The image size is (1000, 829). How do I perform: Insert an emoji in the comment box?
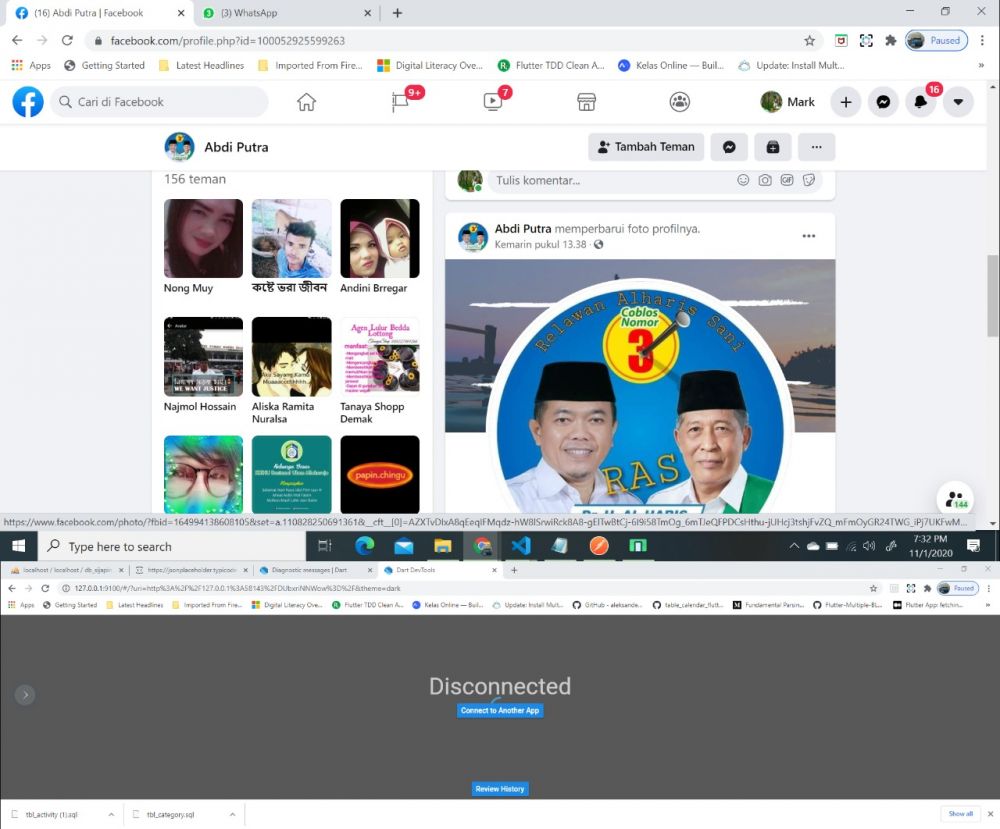(x=743, y=180)
